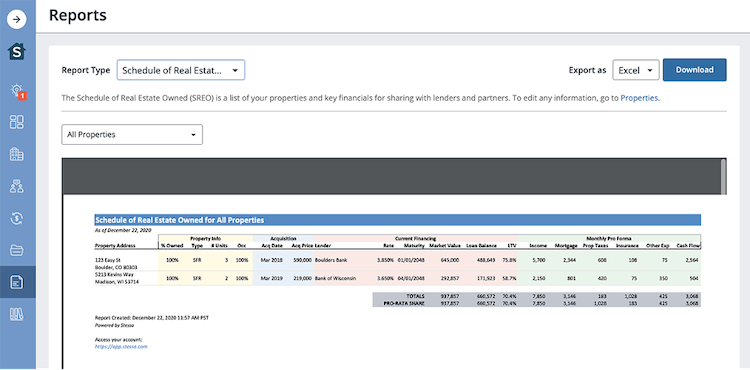Click the Download button
The width and height of the screenshot is (750, 370).
pos(695,70)
